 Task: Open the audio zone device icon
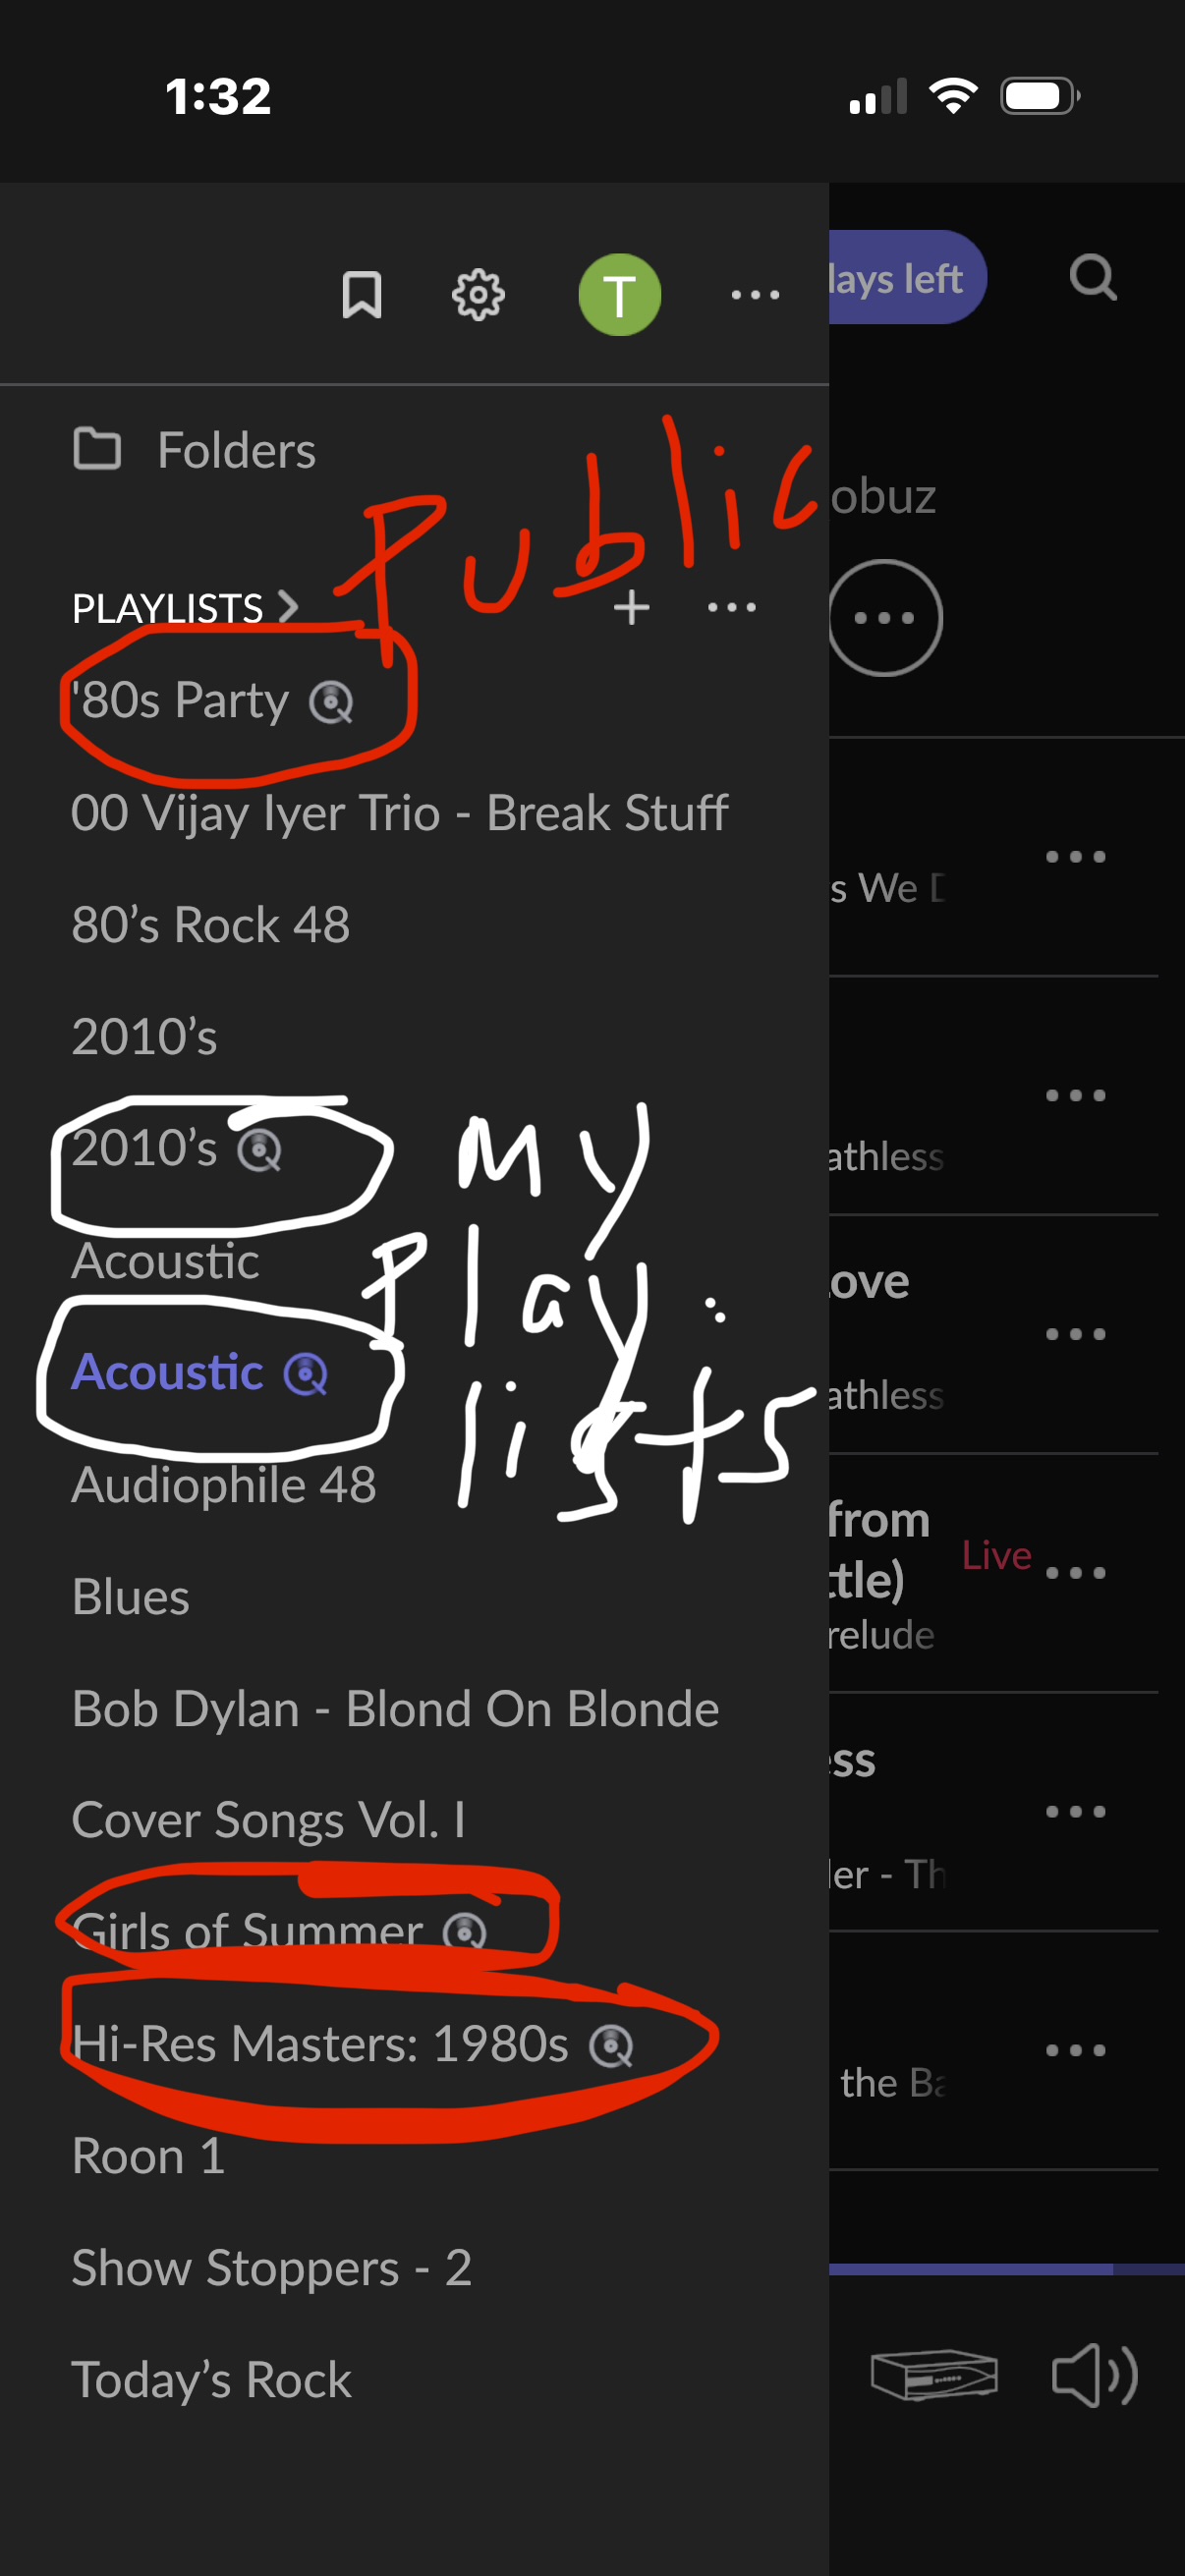pyautogui.click(x=935, y=2375)
